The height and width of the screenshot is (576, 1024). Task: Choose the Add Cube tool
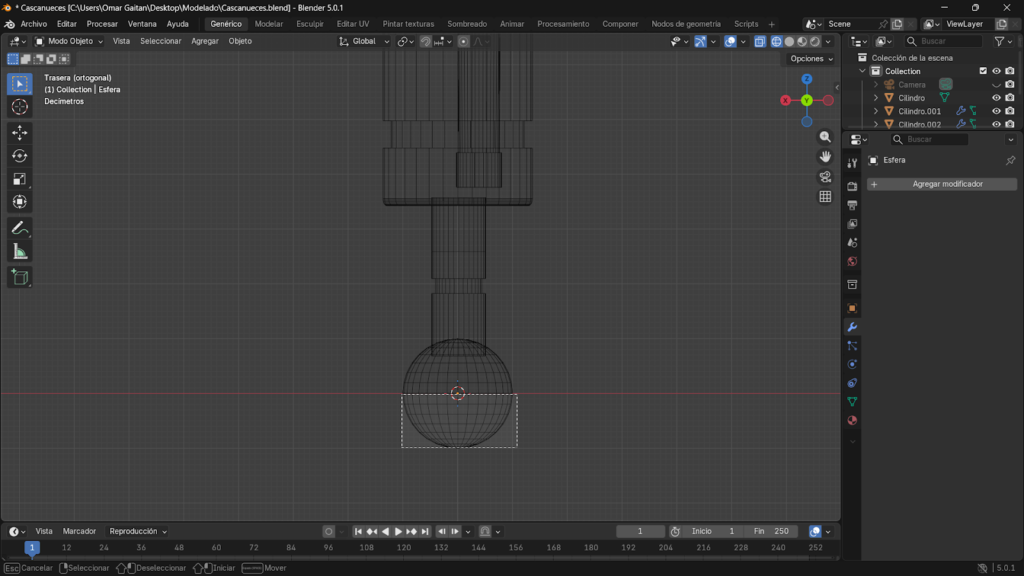pyautogui.click(x=19, y=277)
